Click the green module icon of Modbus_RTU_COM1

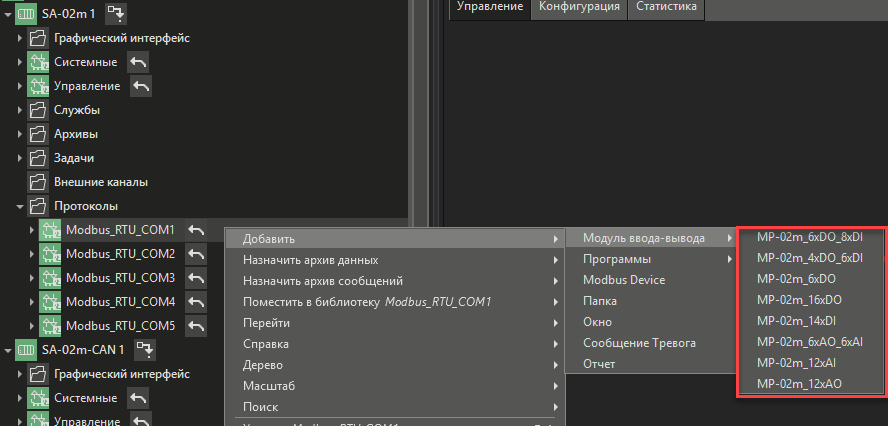coord(50,230)
